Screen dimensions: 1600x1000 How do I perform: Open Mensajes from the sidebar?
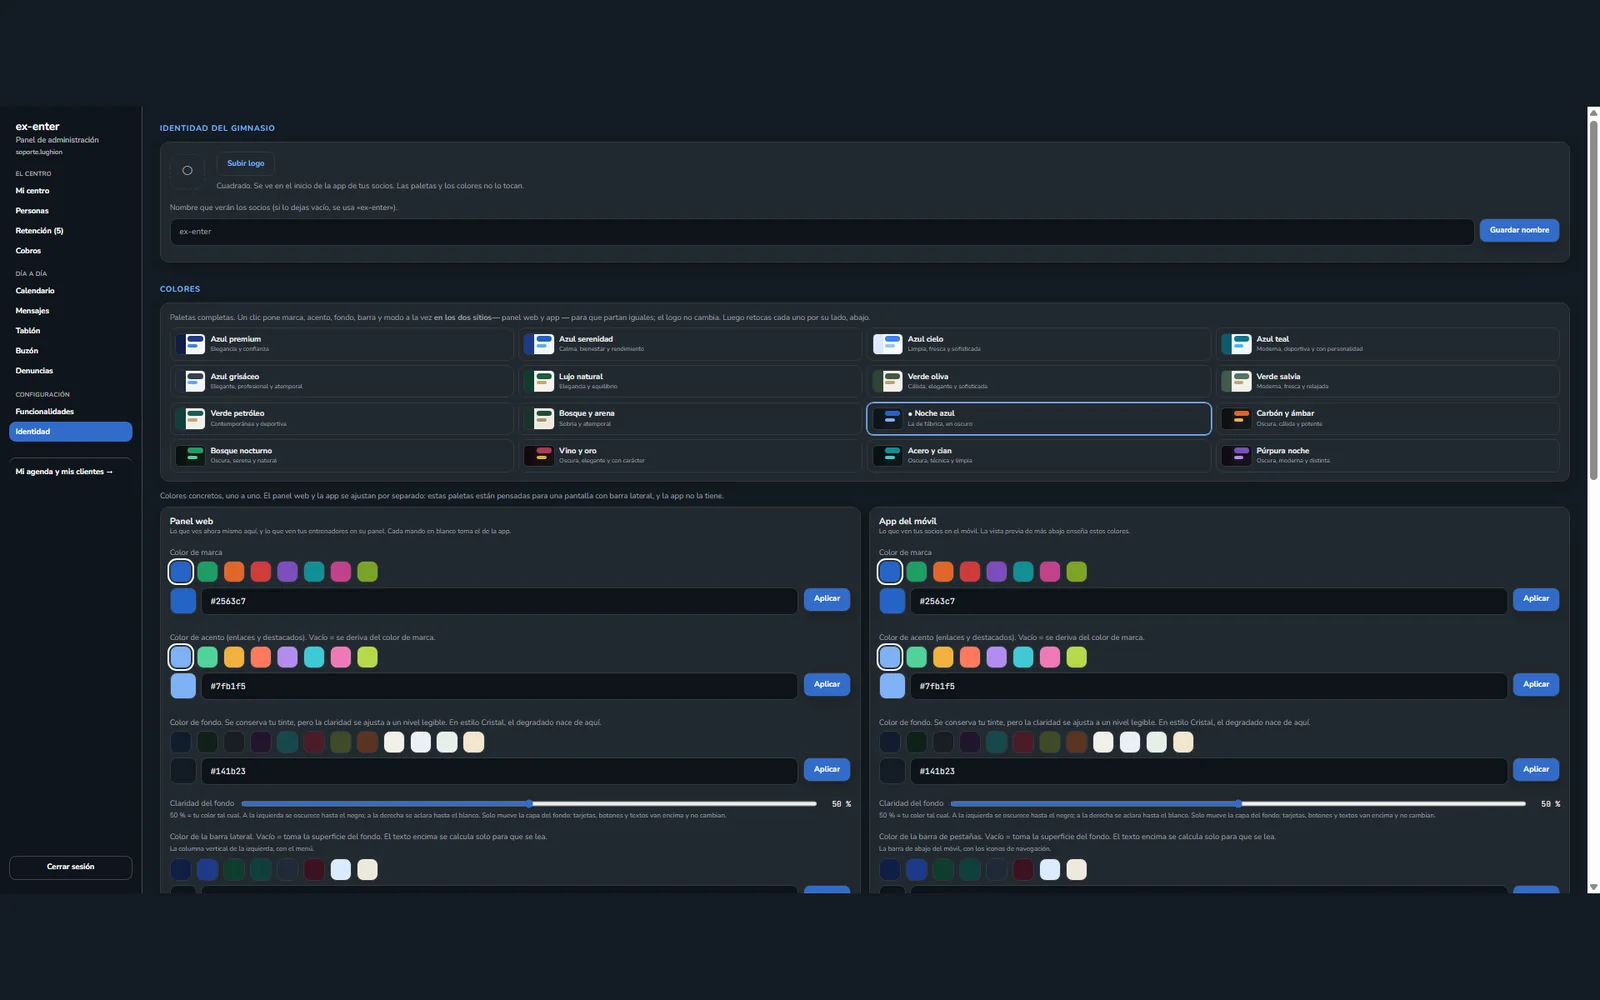(x=70, y=311)
